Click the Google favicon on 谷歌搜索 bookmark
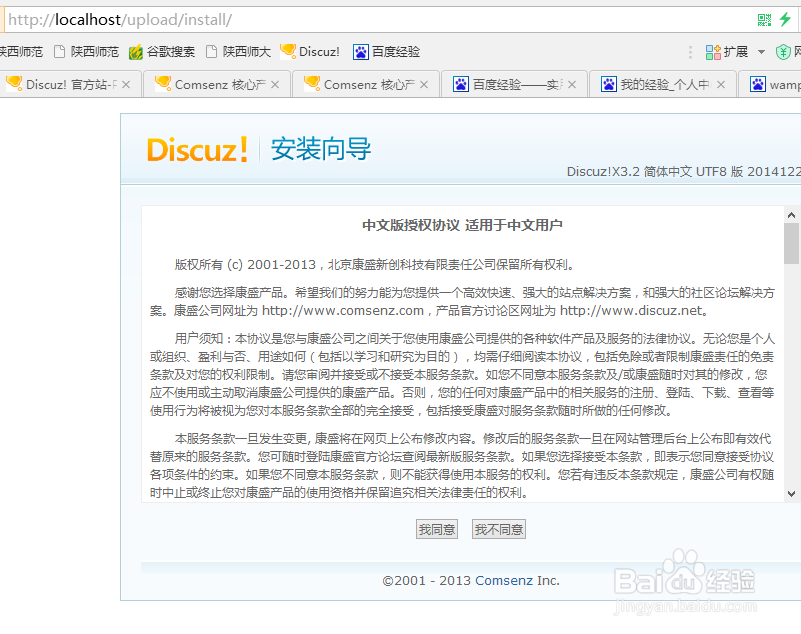The width and height of the screenshot is (801, 634). pyautogui.click(x=135, y=50)
